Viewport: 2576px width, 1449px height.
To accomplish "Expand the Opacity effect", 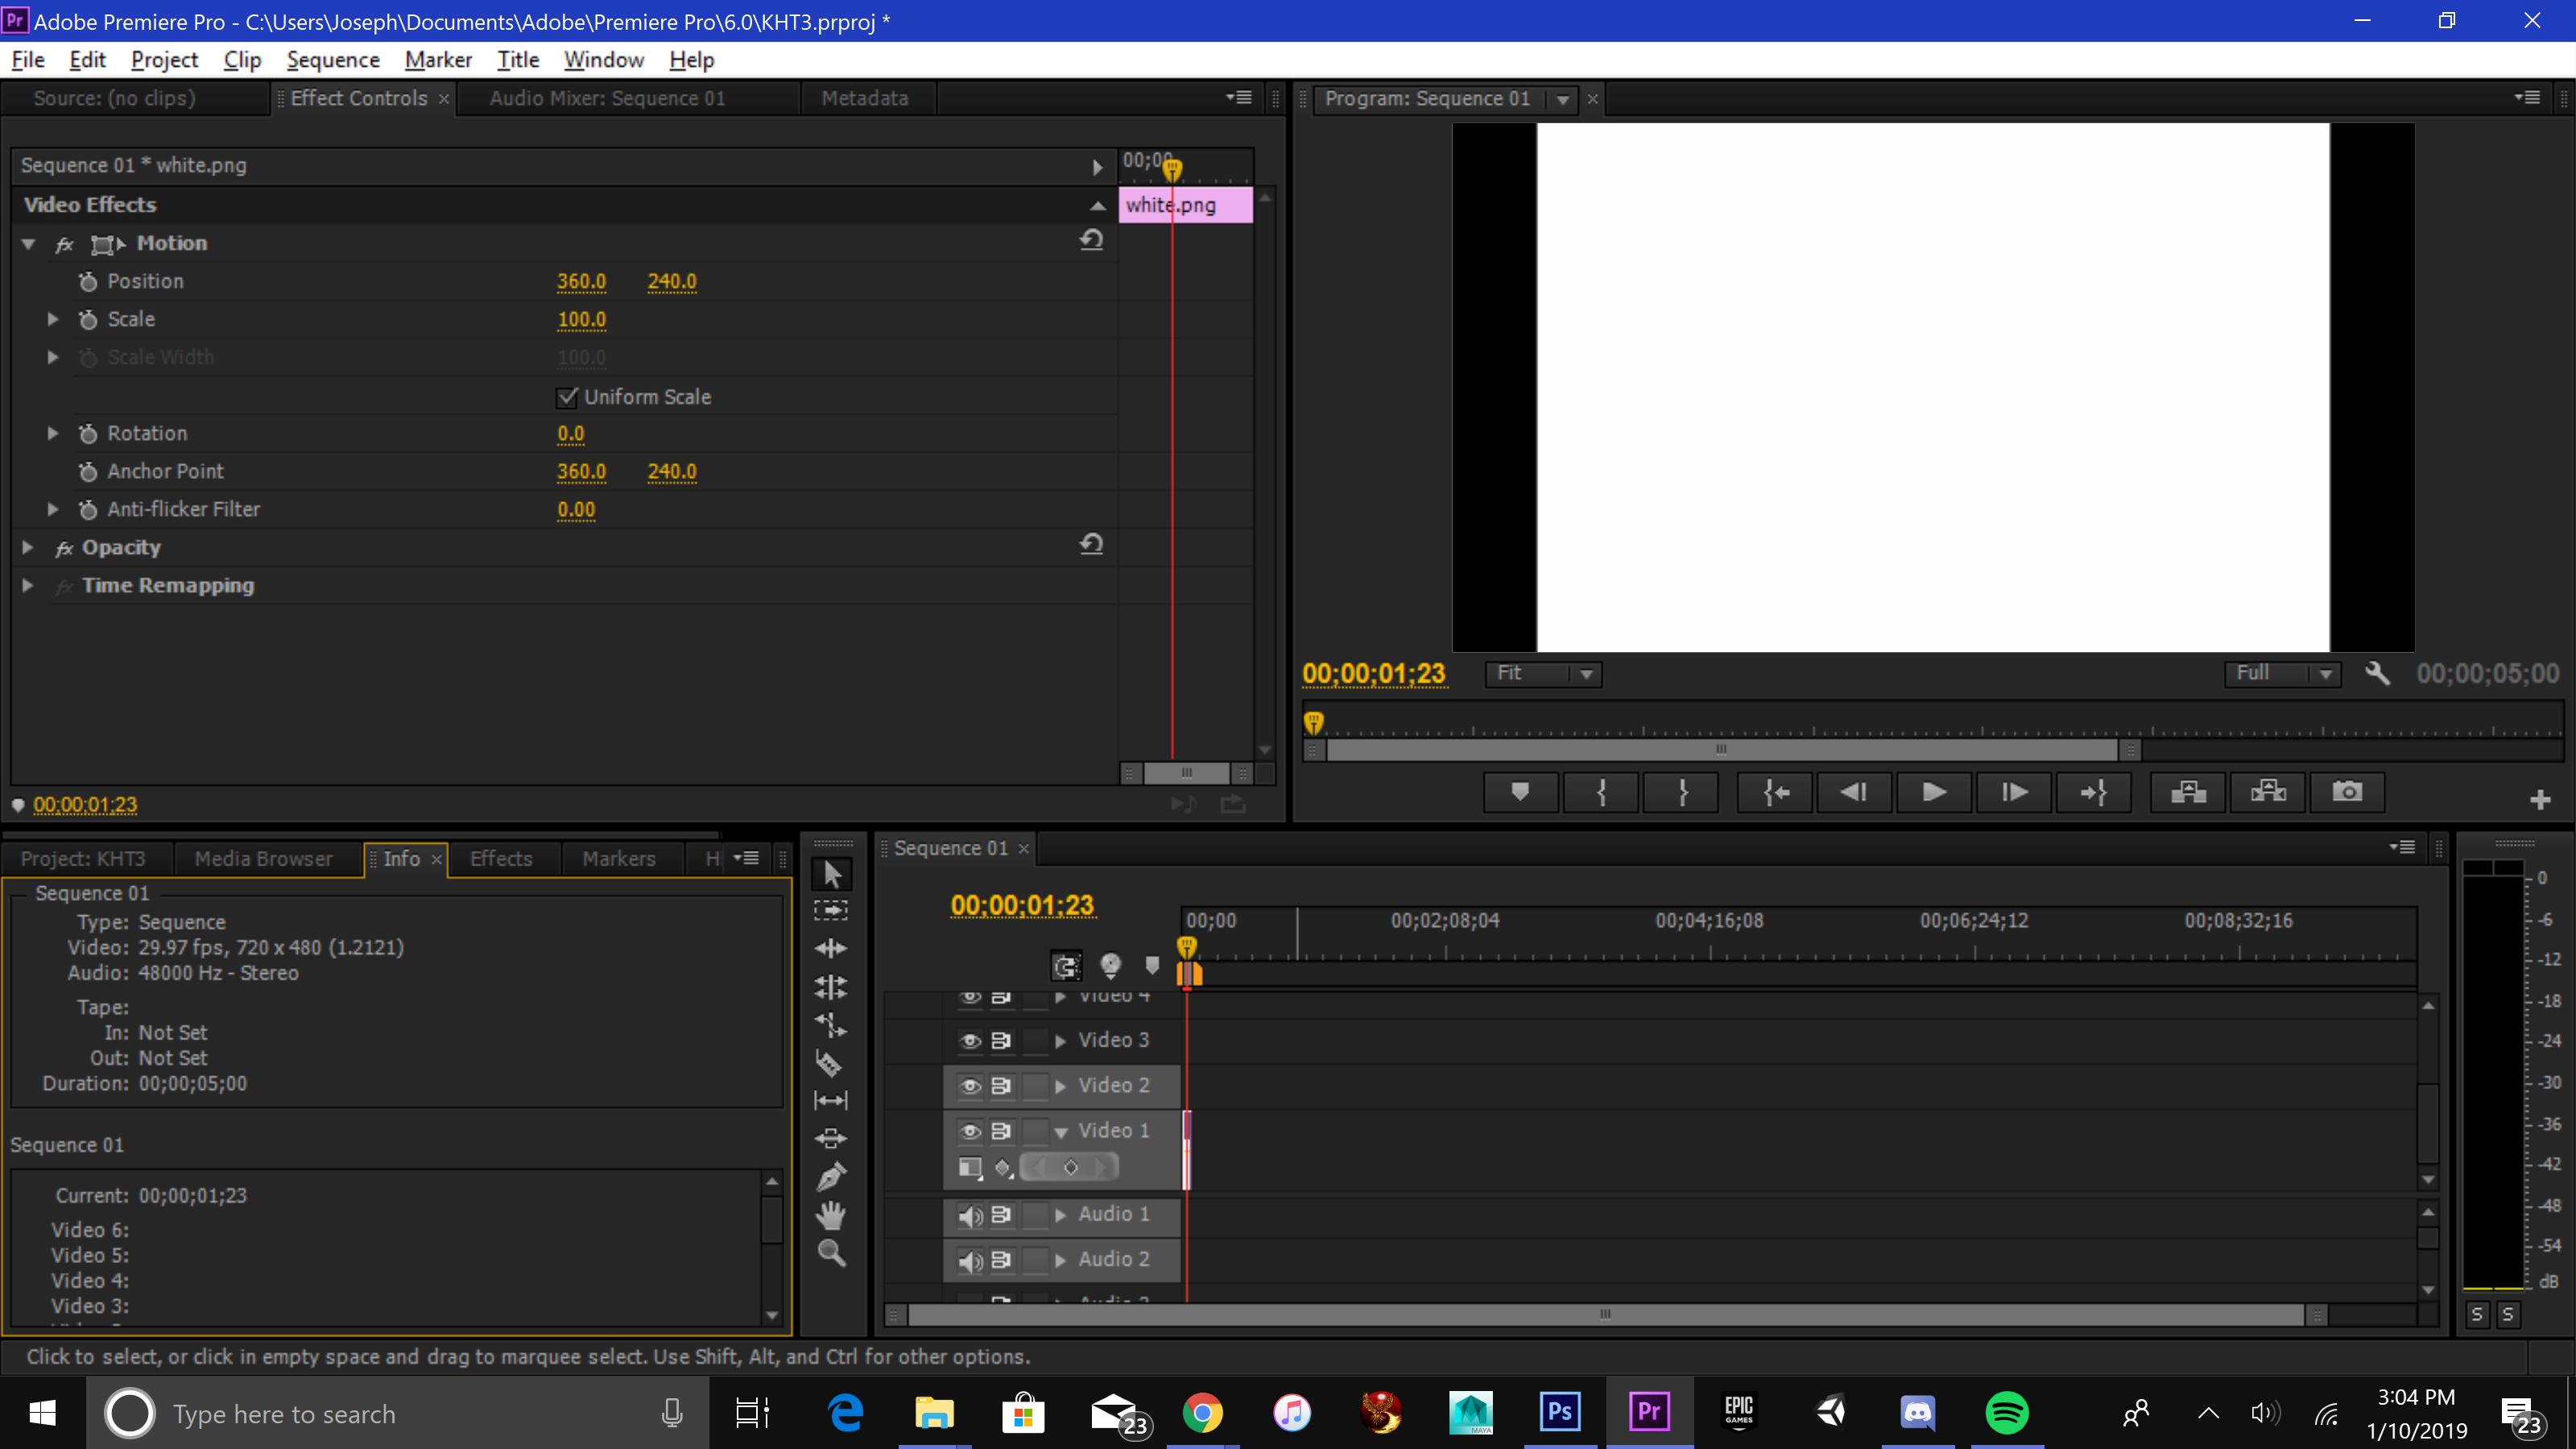I will tap(28, 547).
